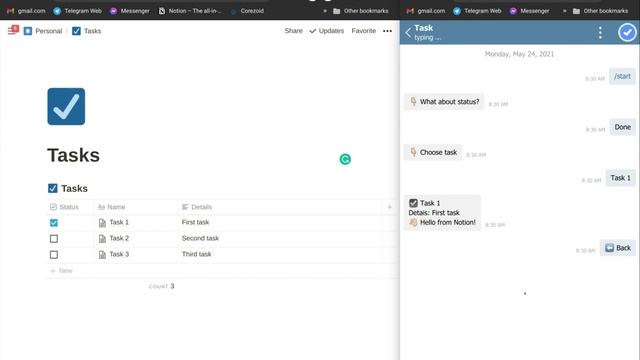640x360 pixels.
Task: Open Messenger bookmark in right window
Action: tap(529, 11)
